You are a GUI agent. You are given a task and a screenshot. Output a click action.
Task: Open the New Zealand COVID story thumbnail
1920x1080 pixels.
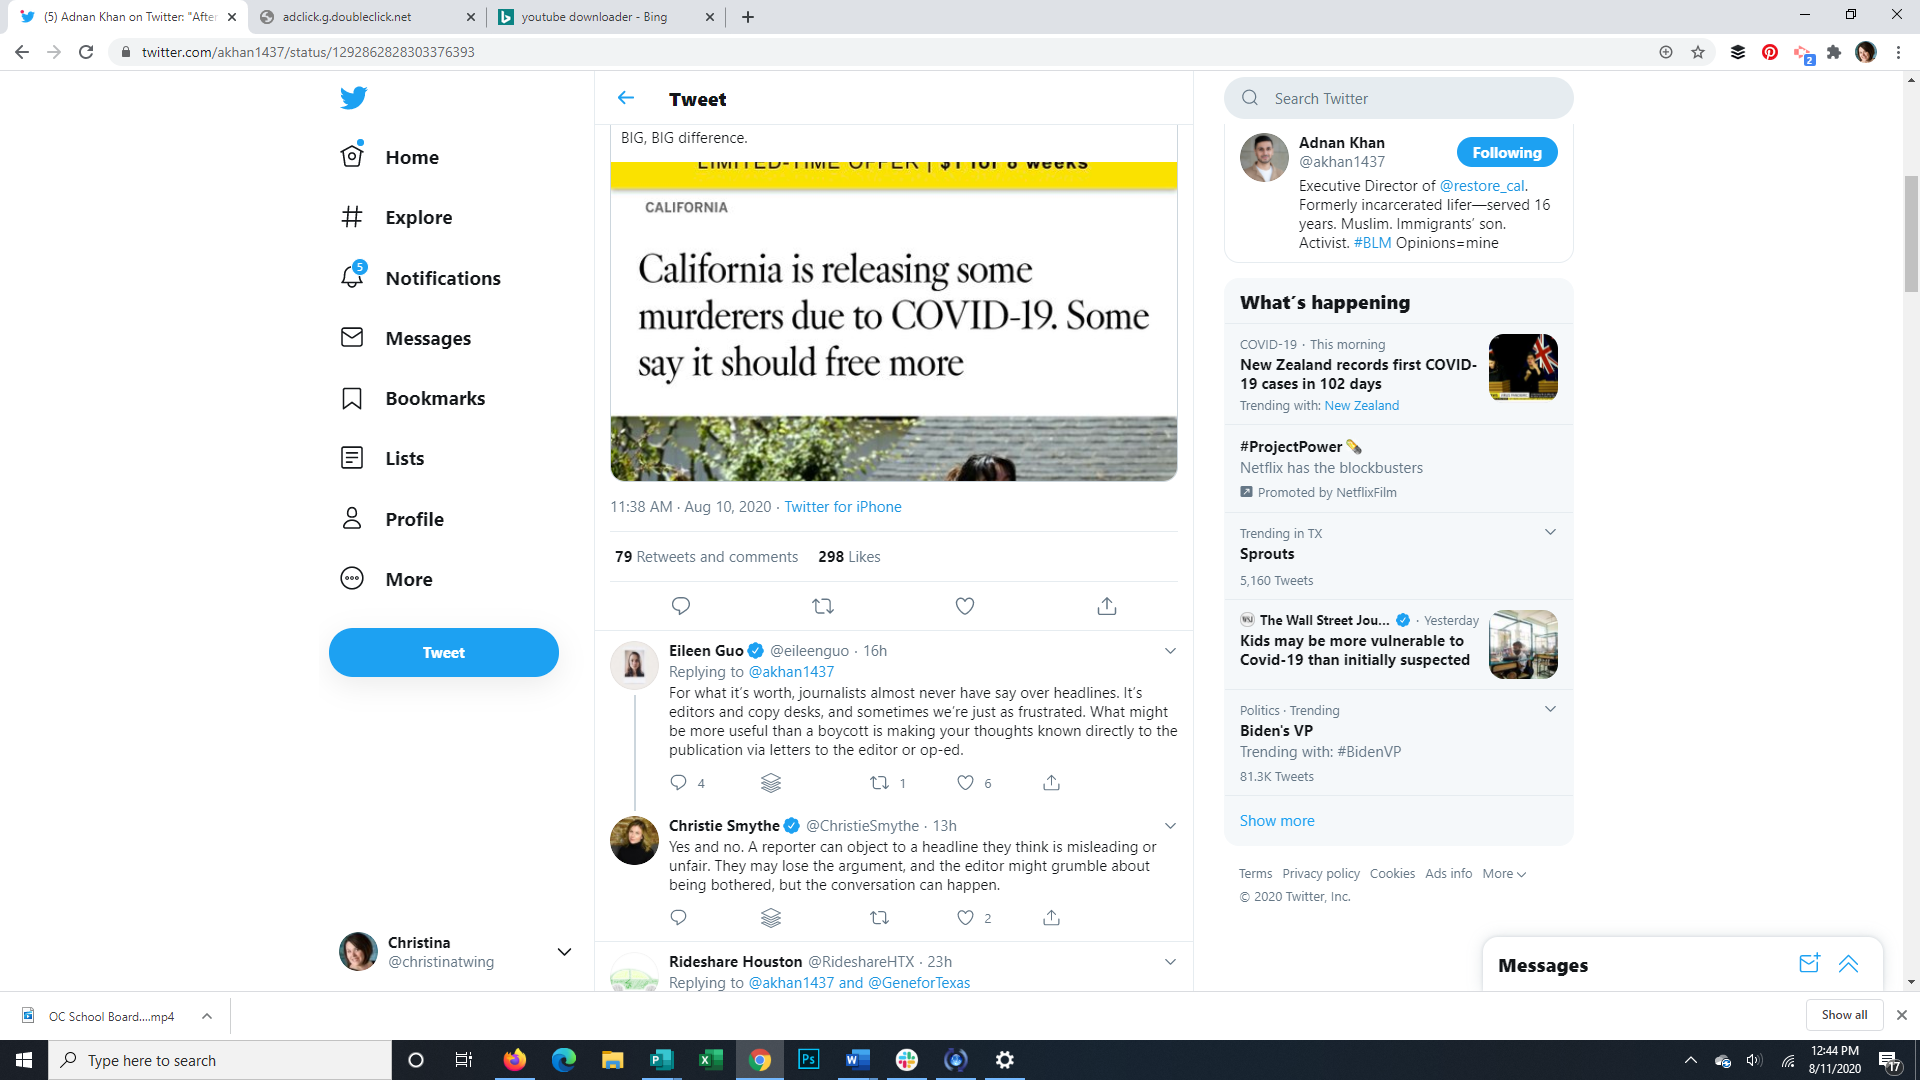1522,367
